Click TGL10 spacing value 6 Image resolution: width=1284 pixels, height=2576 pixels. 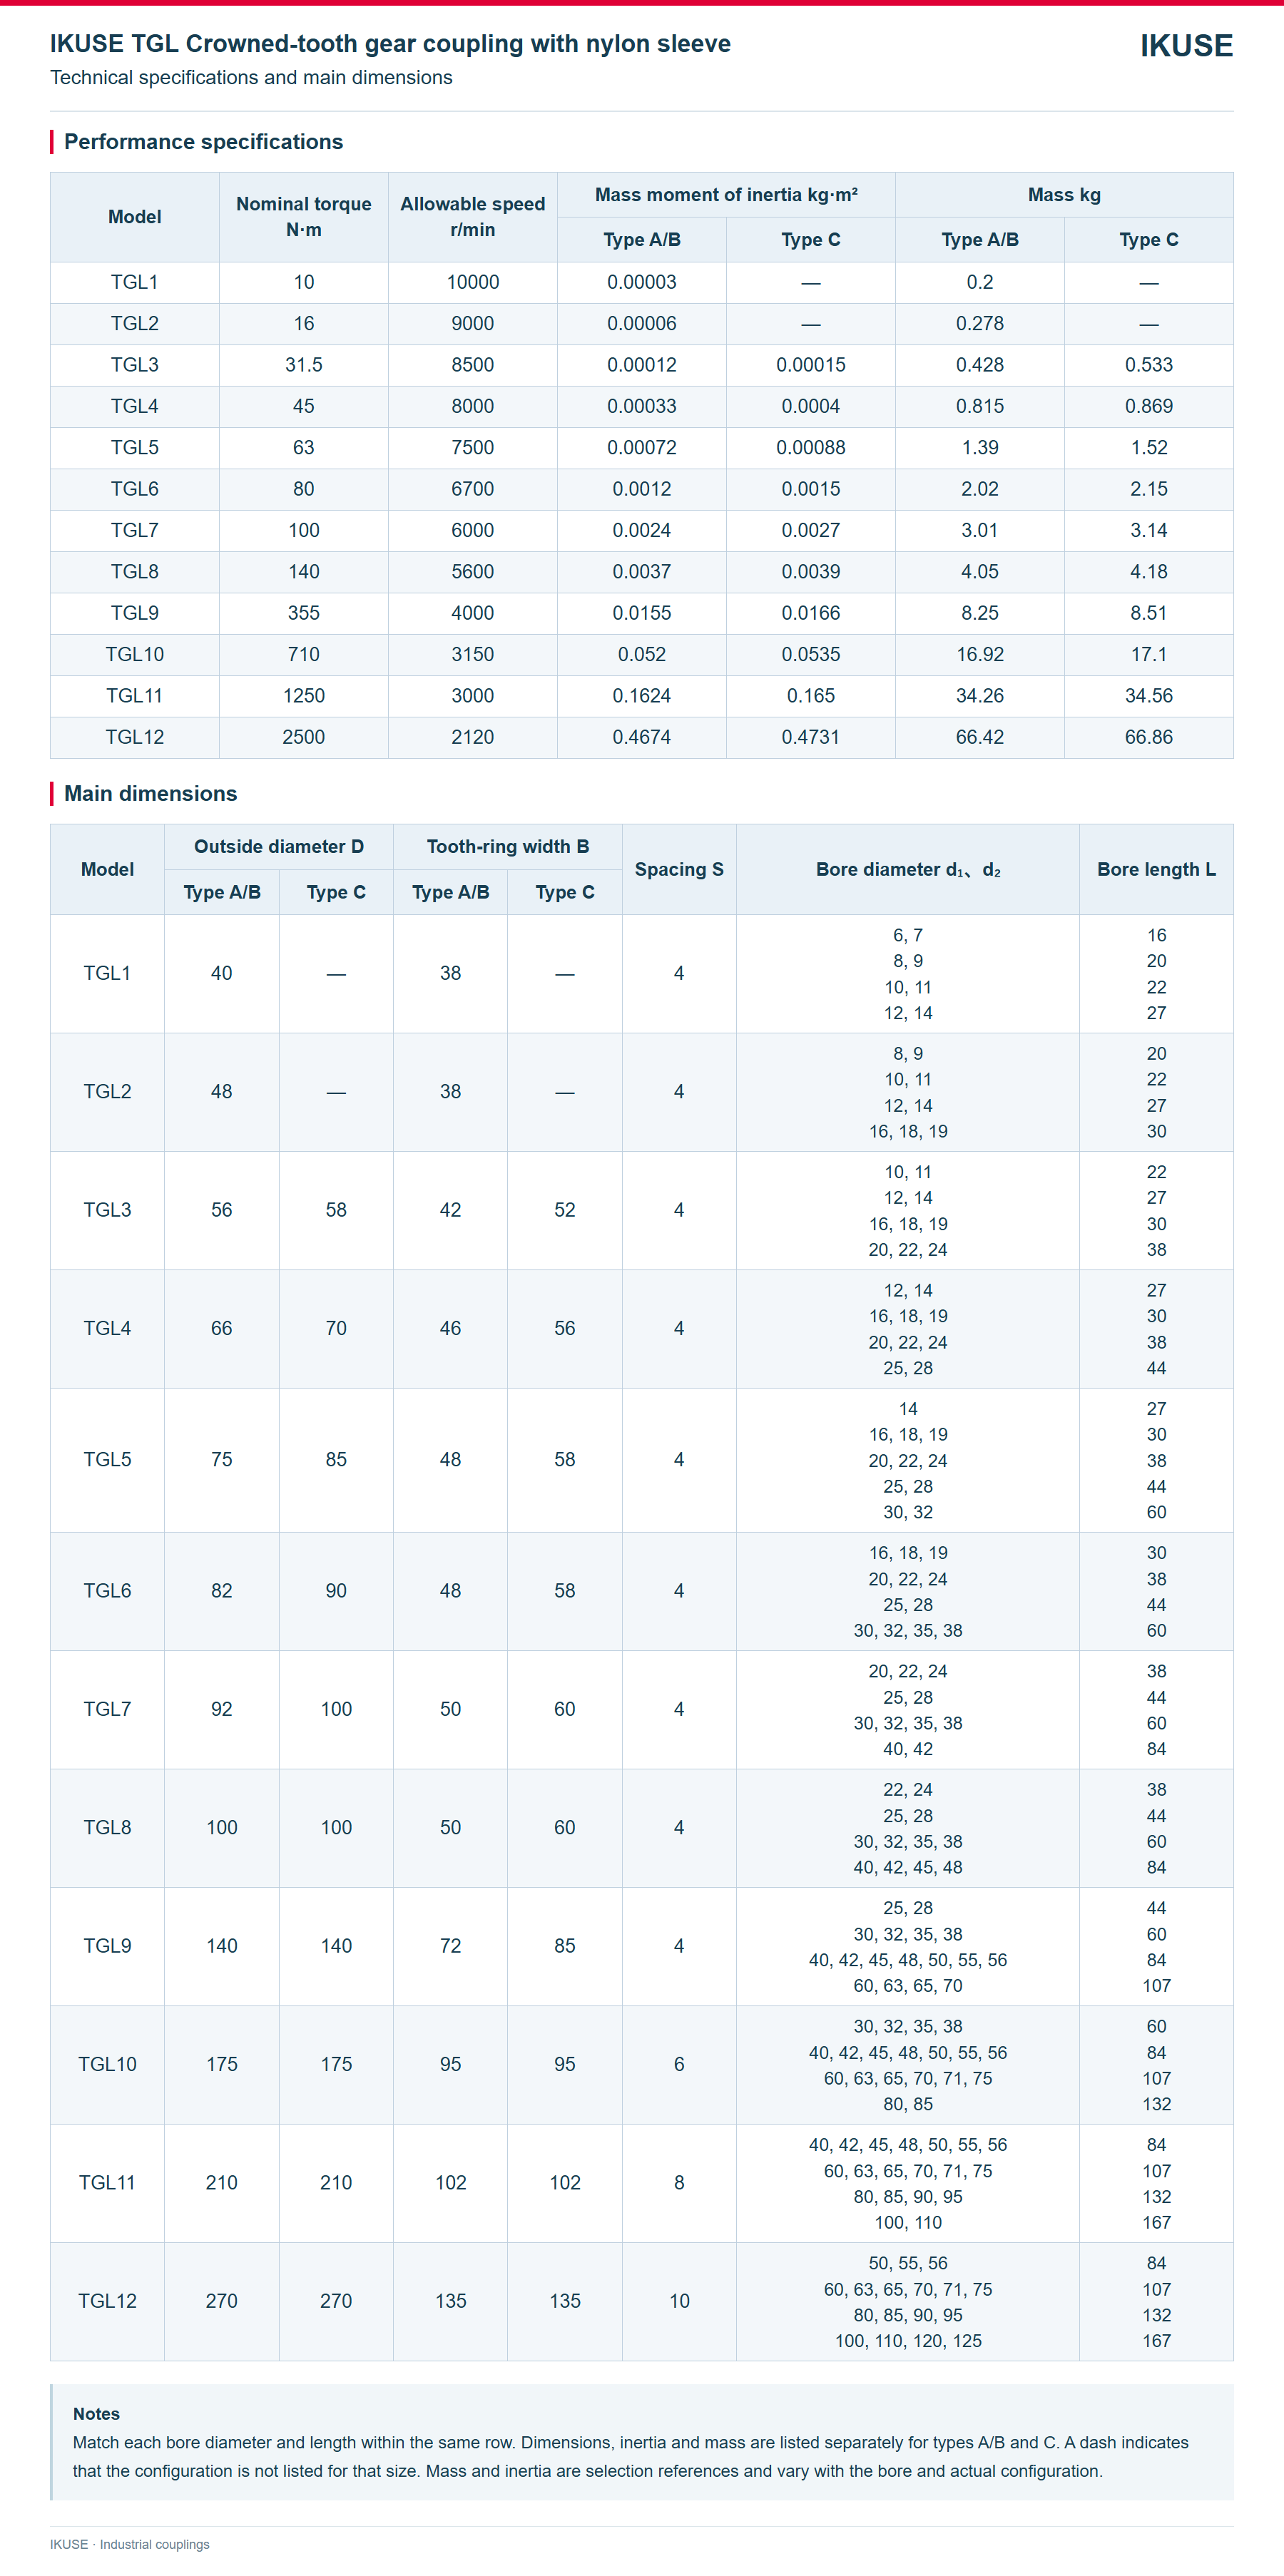point(679,2064)
